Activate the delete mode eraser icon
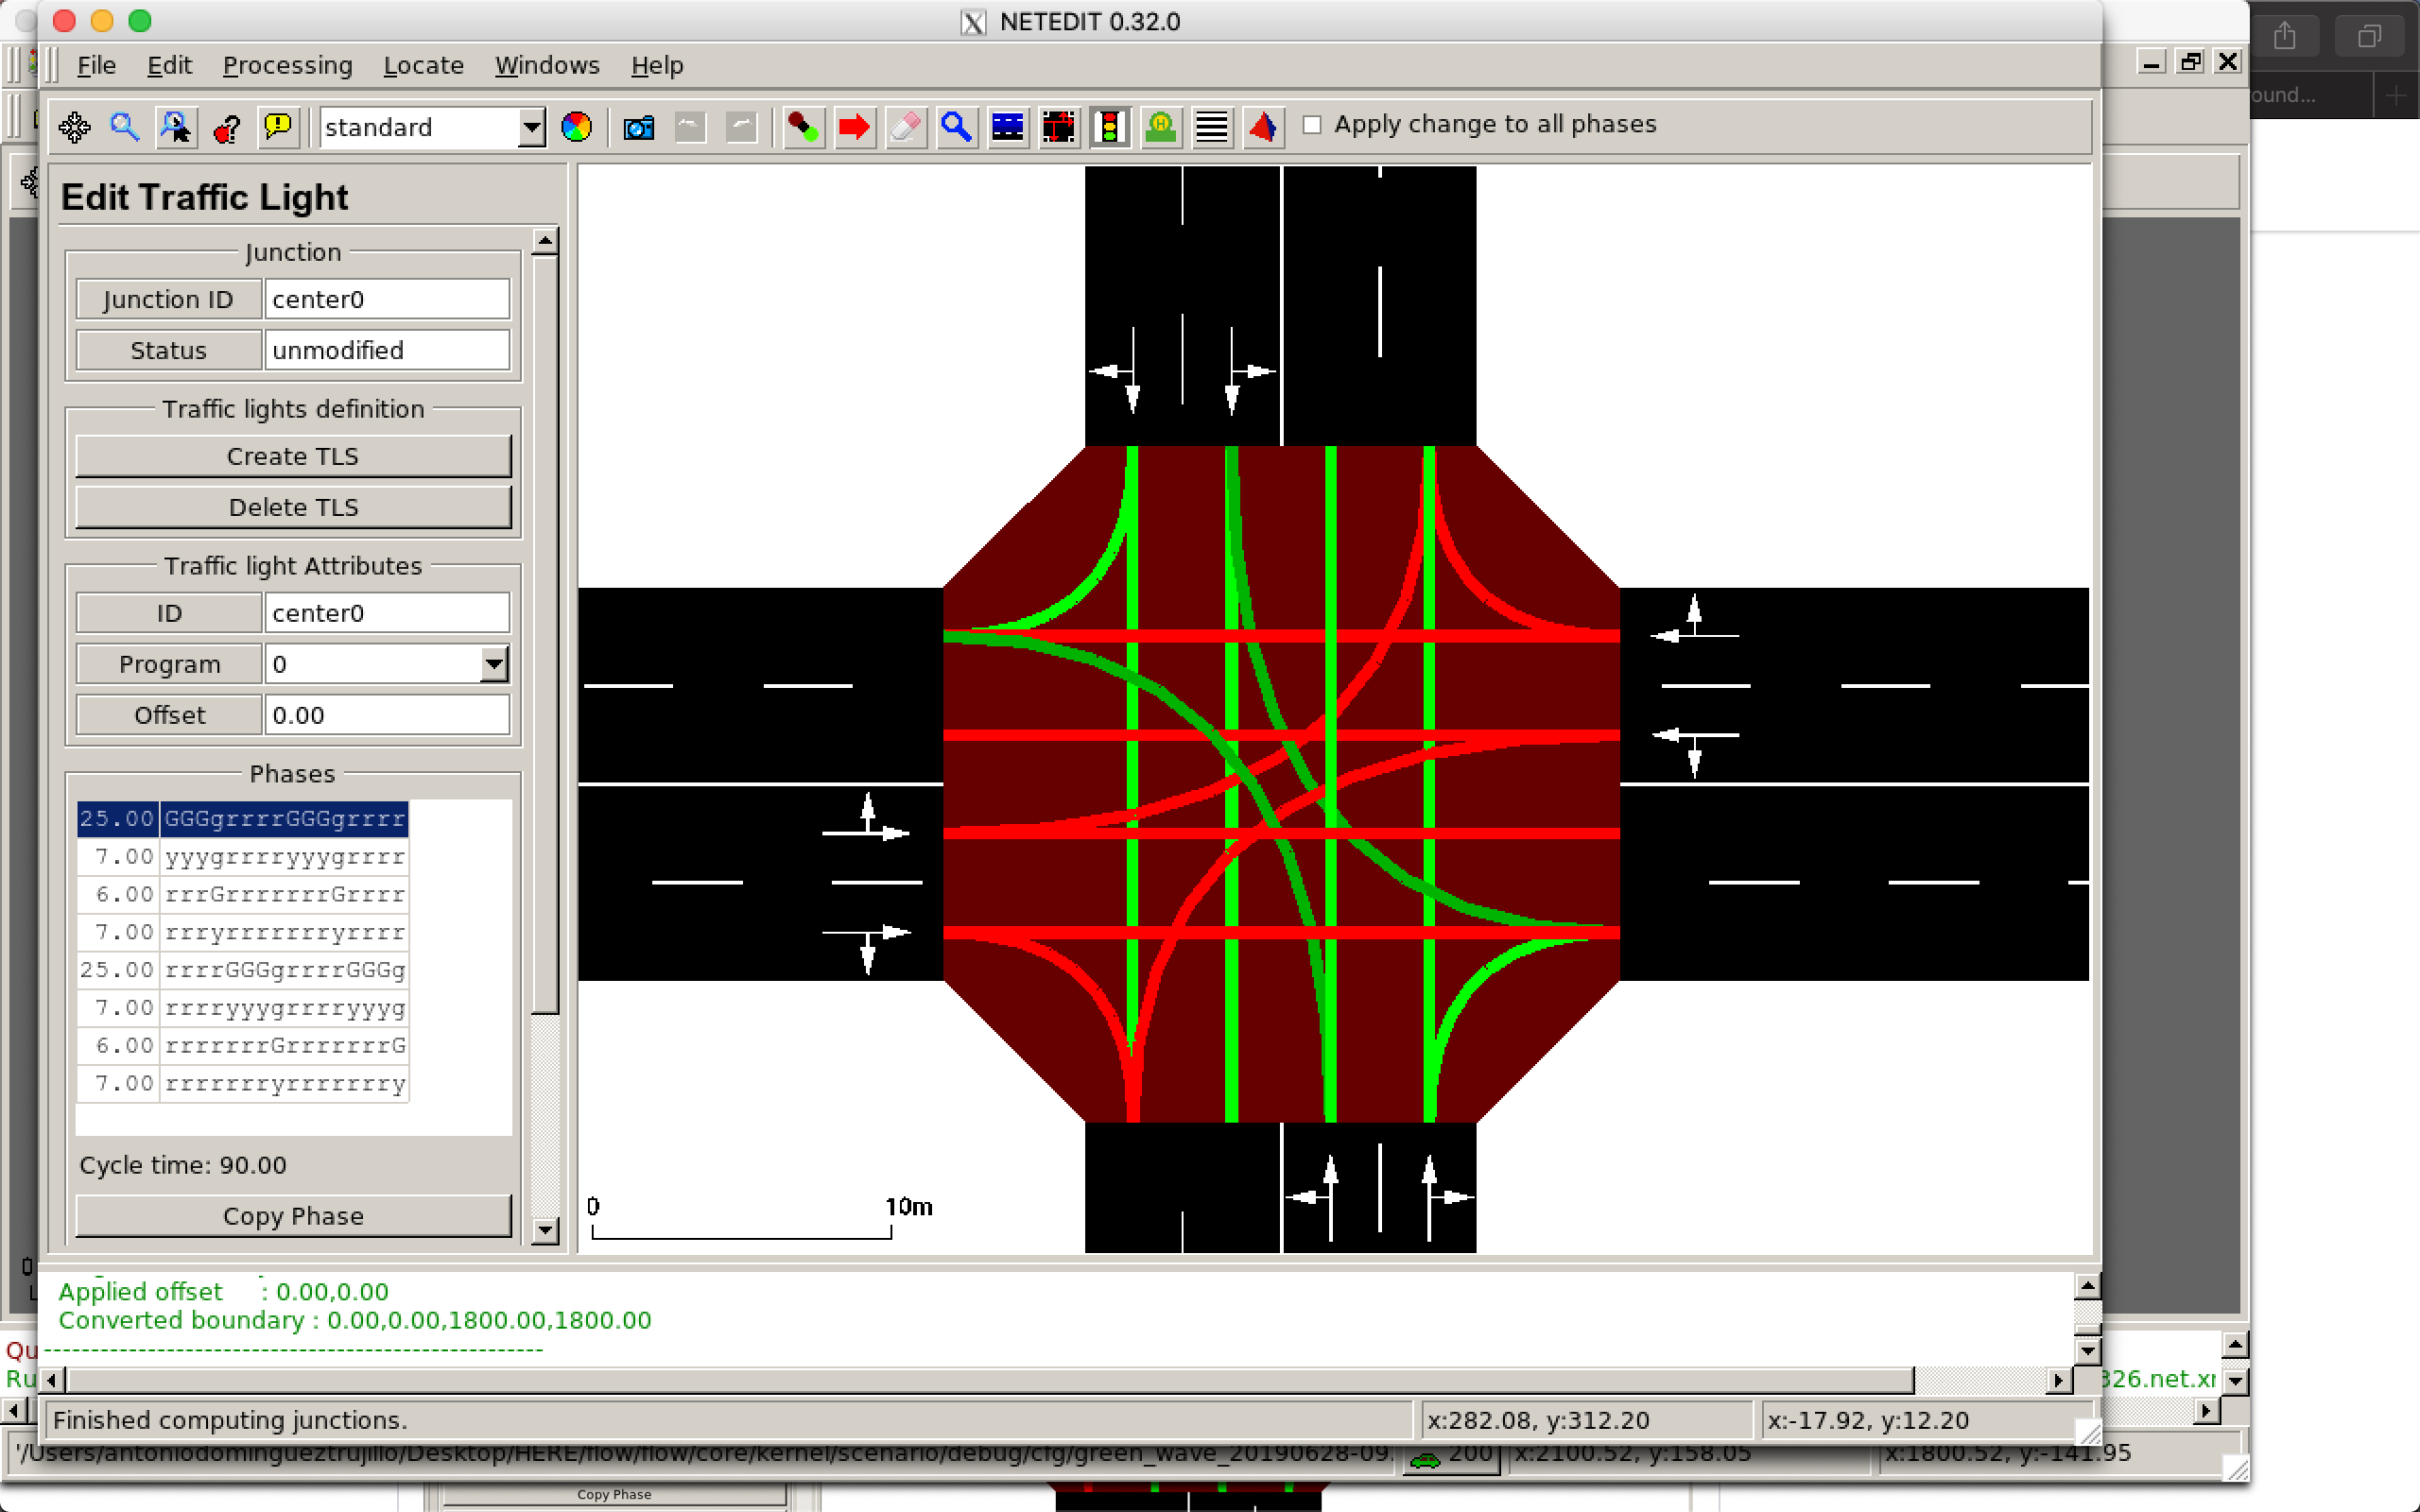2420x1512 pixels. [906, 127]
